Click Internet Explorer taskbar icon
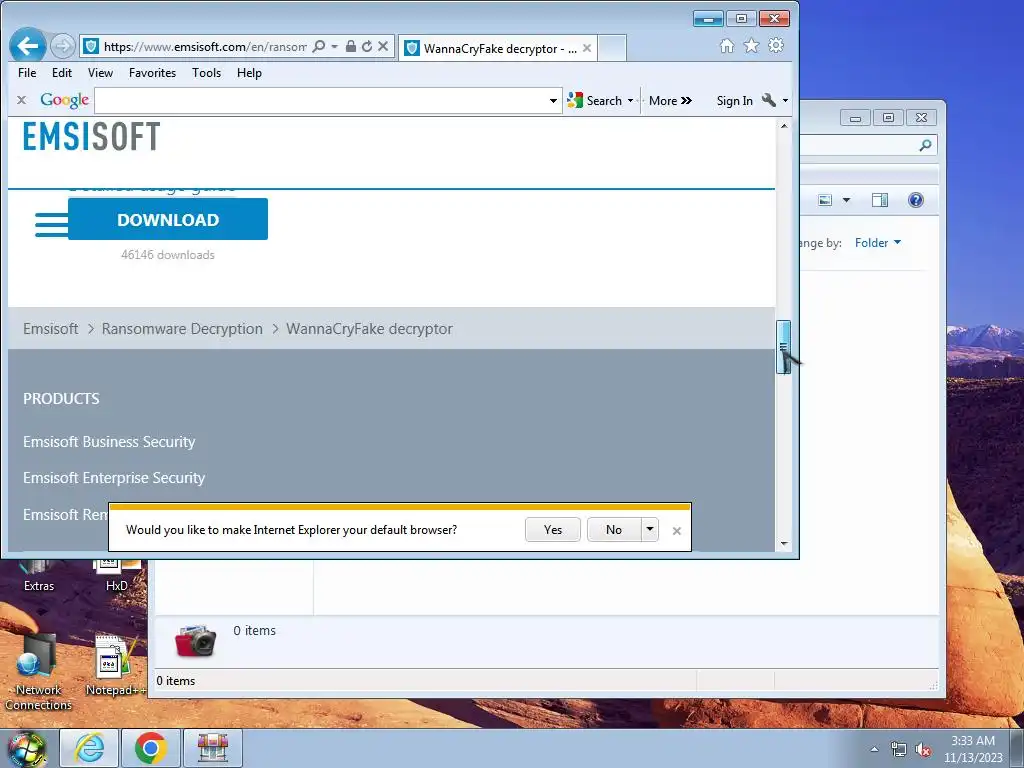Image resolution: width=1024 pixels, height=768 pixels. coord(89,748)
